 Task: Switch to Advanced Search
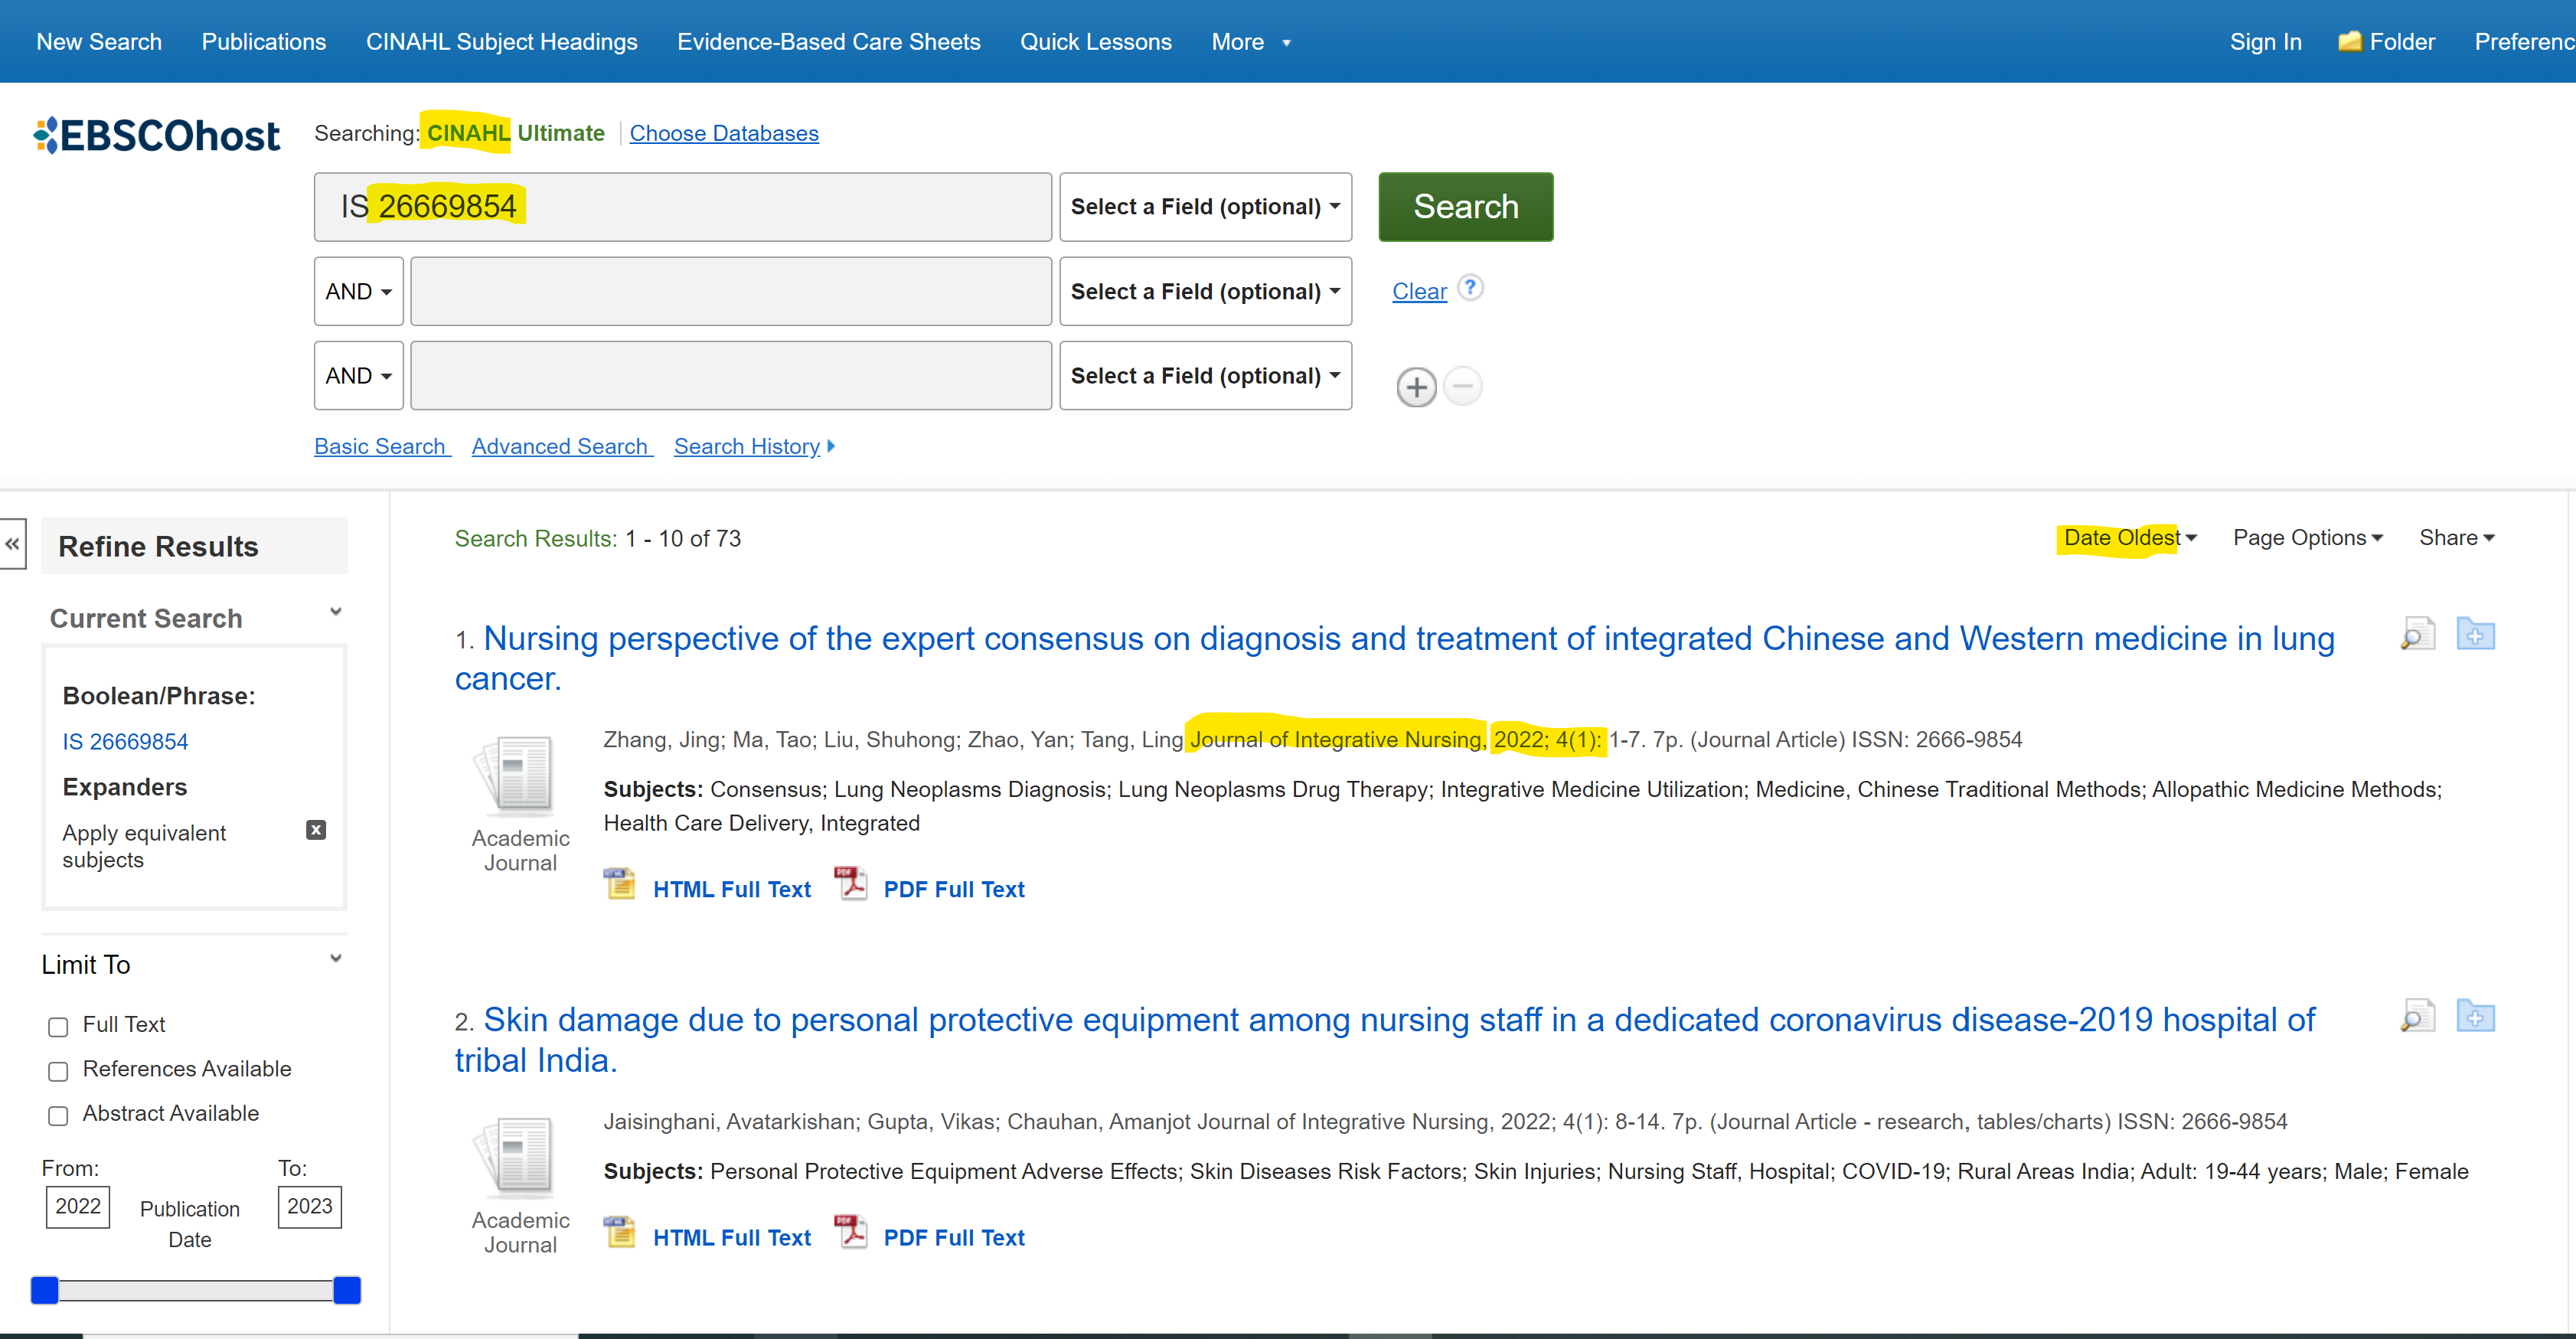(560, 446)
